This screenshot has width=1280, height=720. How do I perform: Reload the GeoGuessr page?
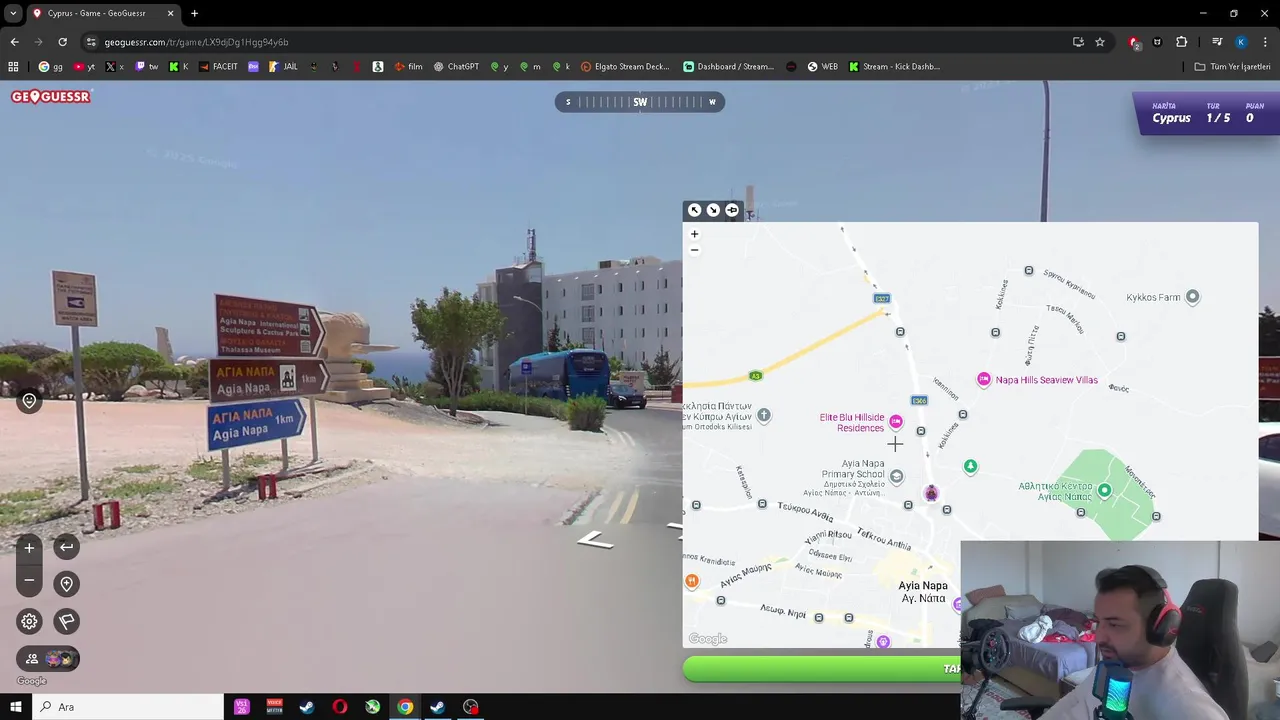pyautogui.click(x=62, y=42)
